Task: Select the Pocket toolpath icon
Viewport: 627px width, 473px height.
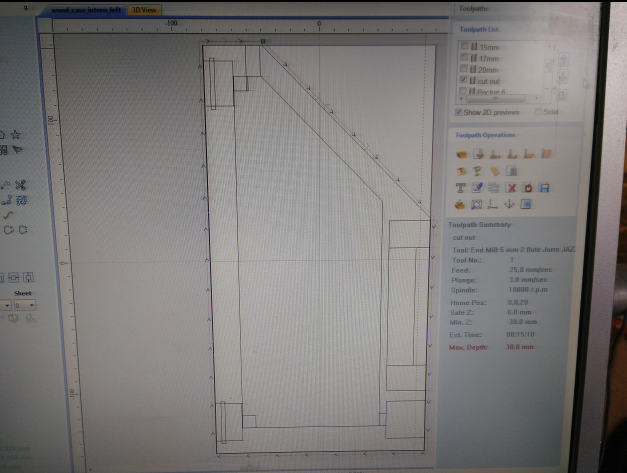Action: pyautogui.click(x=512, y=154)
